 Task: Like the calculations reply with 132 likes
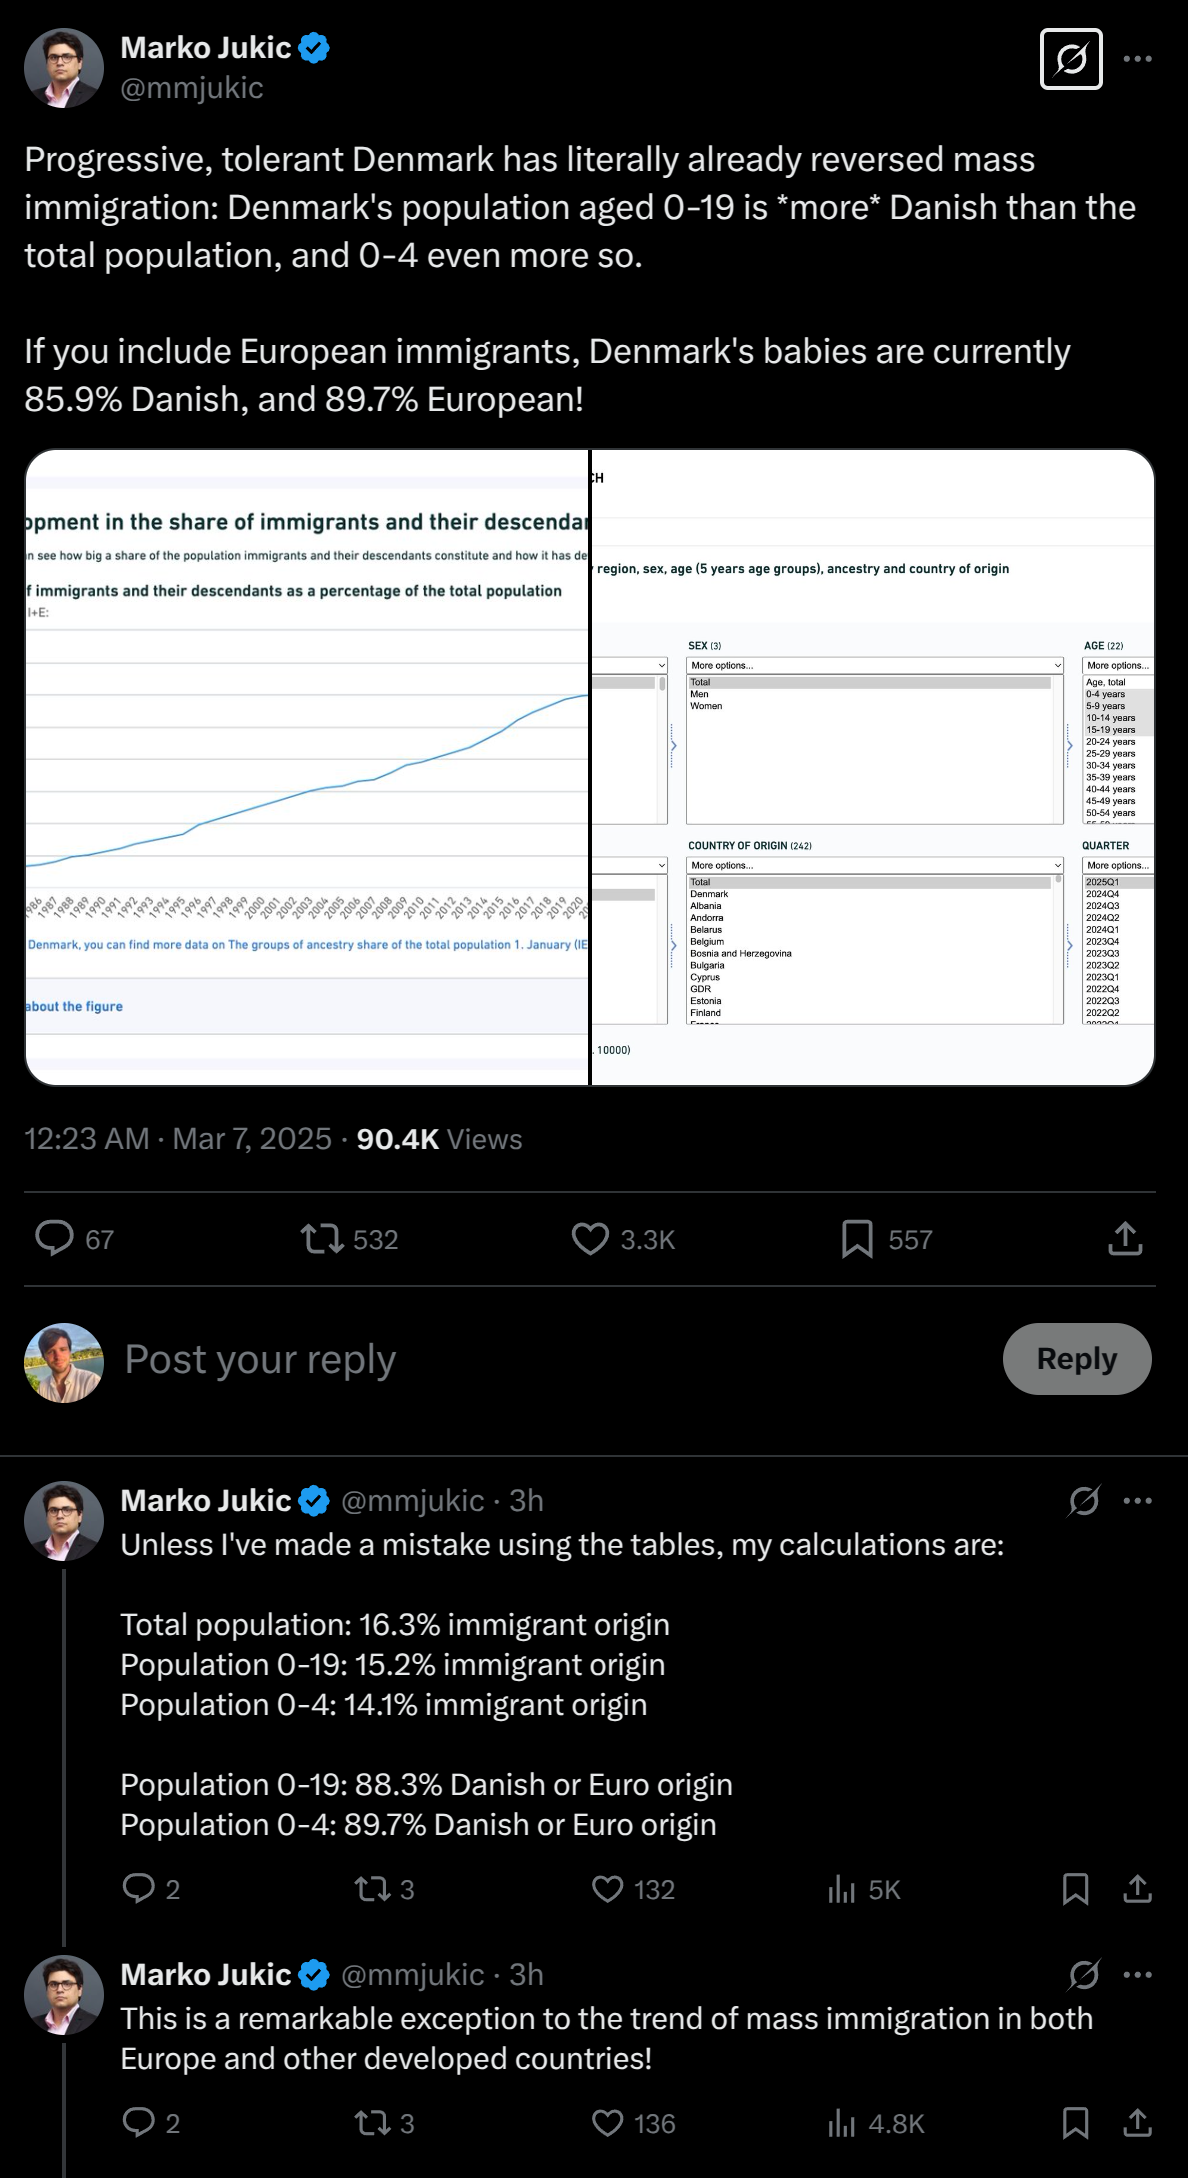[608, 1889]
